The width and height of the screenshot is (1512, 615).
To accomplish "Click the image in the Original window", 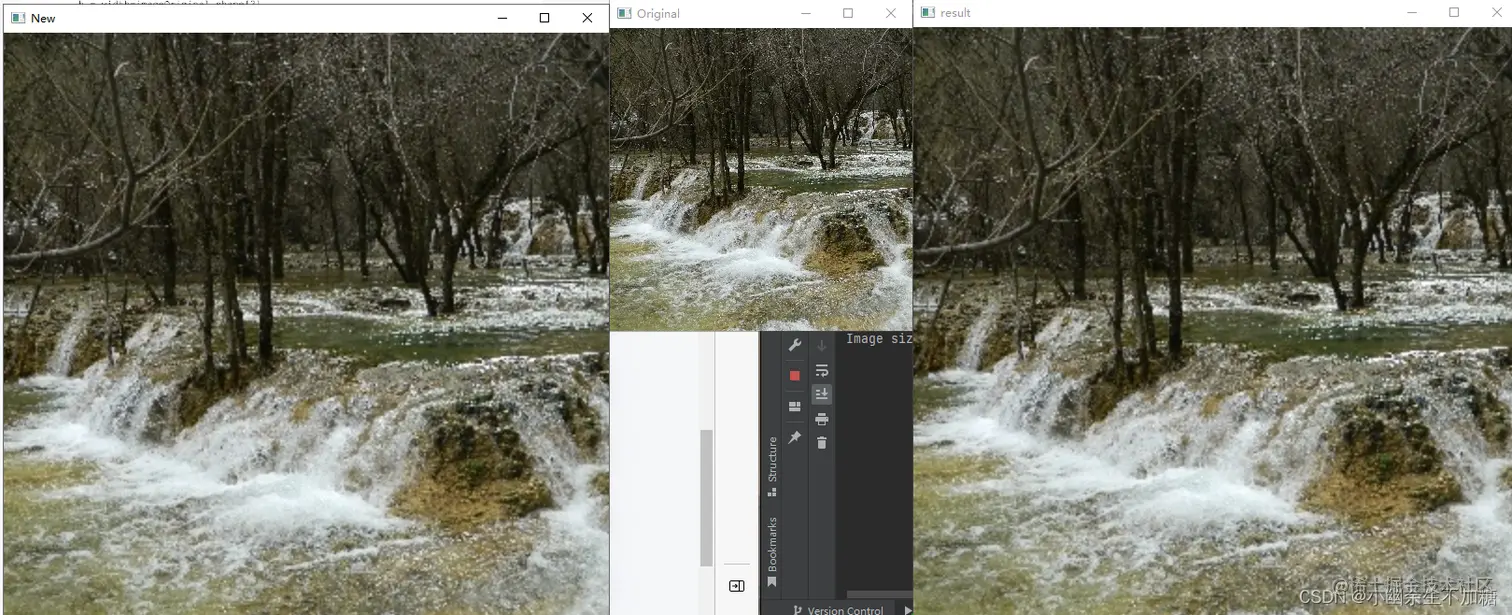I will (x=761, y=179).
